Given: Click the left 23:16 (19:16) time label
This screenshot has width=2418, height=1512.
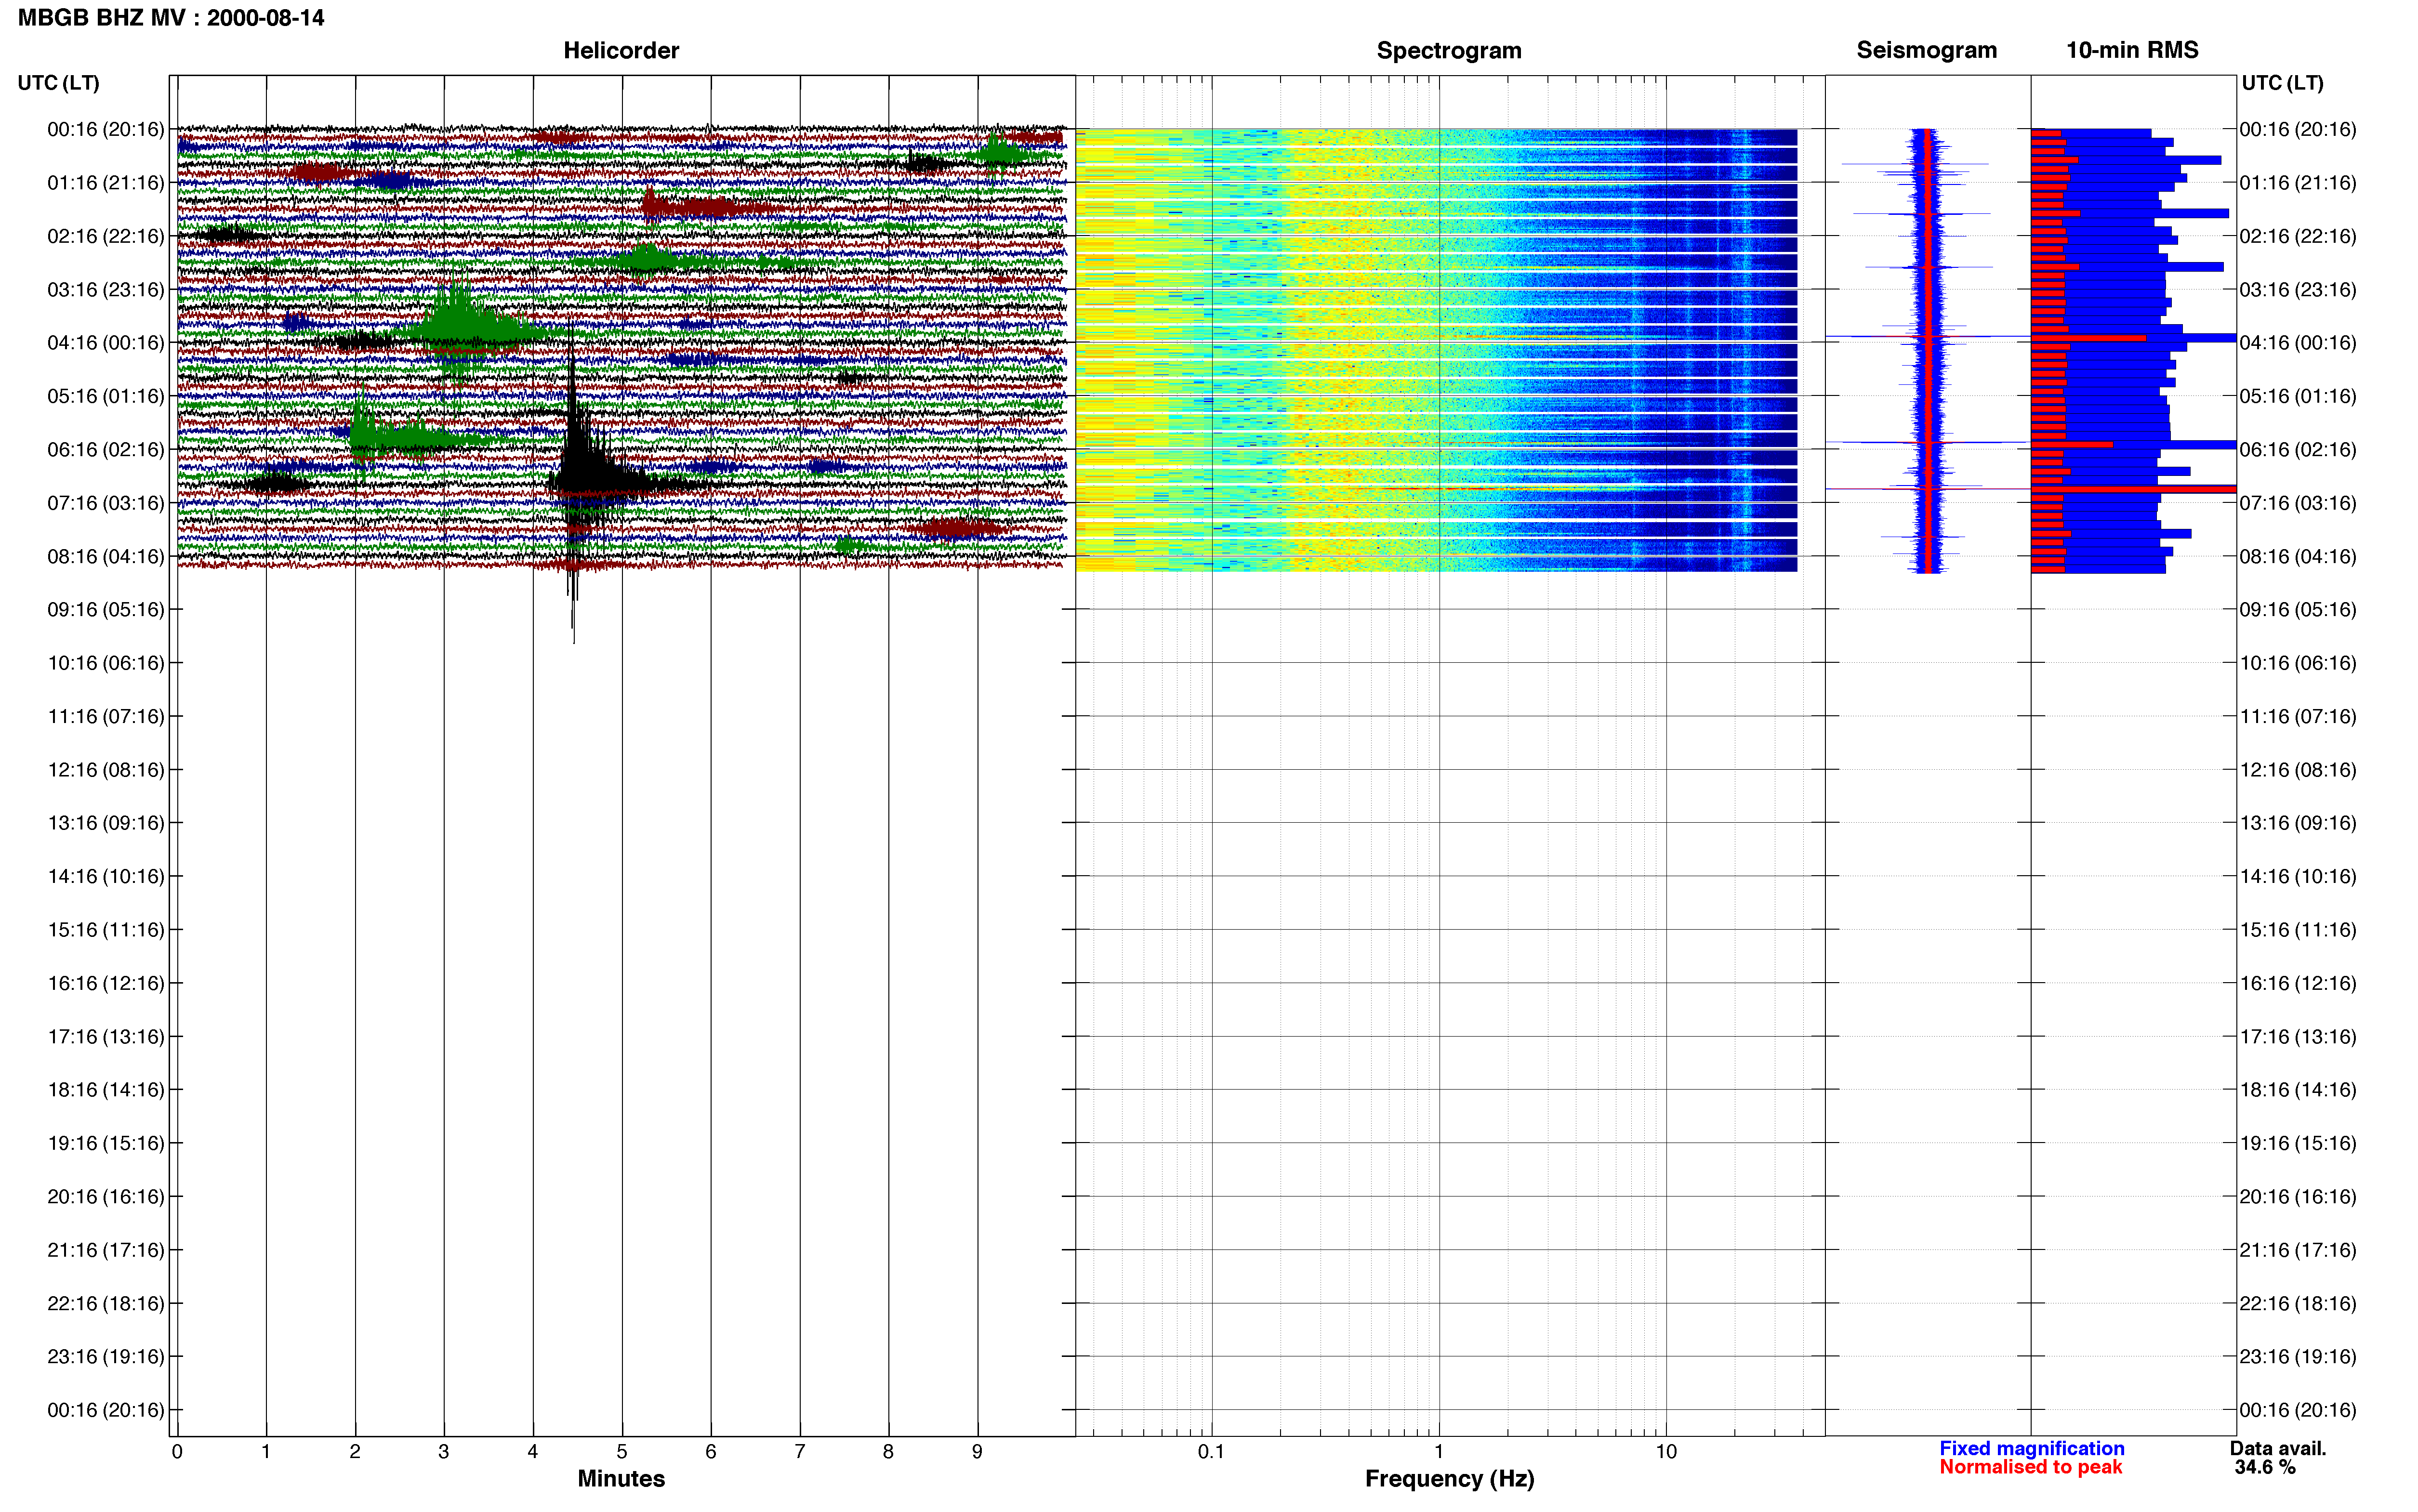Looking at the screenshot, I should [x=106, y=1356].
